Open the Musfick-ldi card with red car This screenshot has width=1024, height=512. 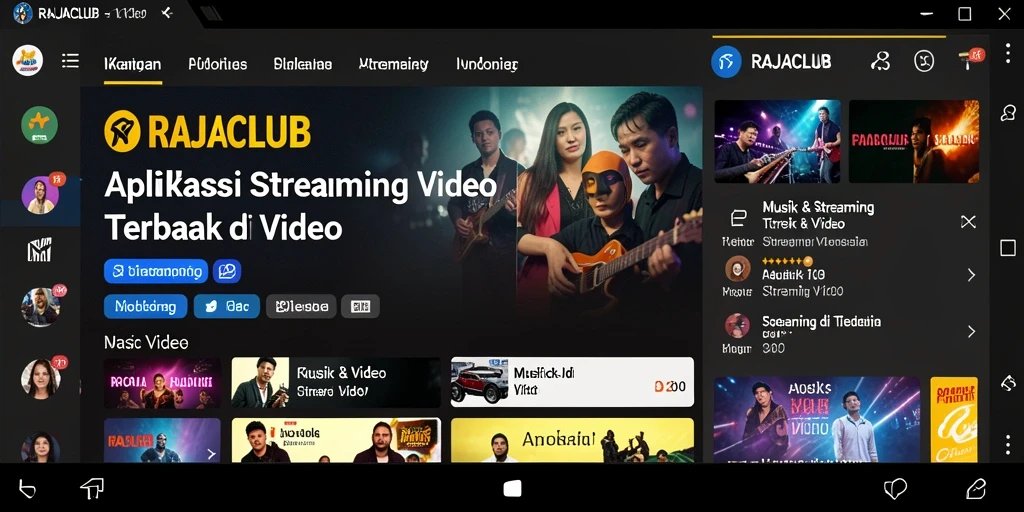pos(572,382)
